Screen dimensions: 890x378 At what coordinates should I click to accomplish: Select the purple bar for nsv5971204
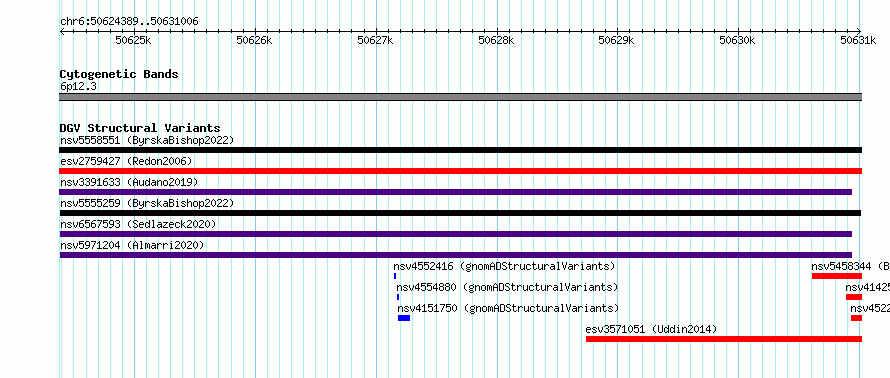point(456,255)
